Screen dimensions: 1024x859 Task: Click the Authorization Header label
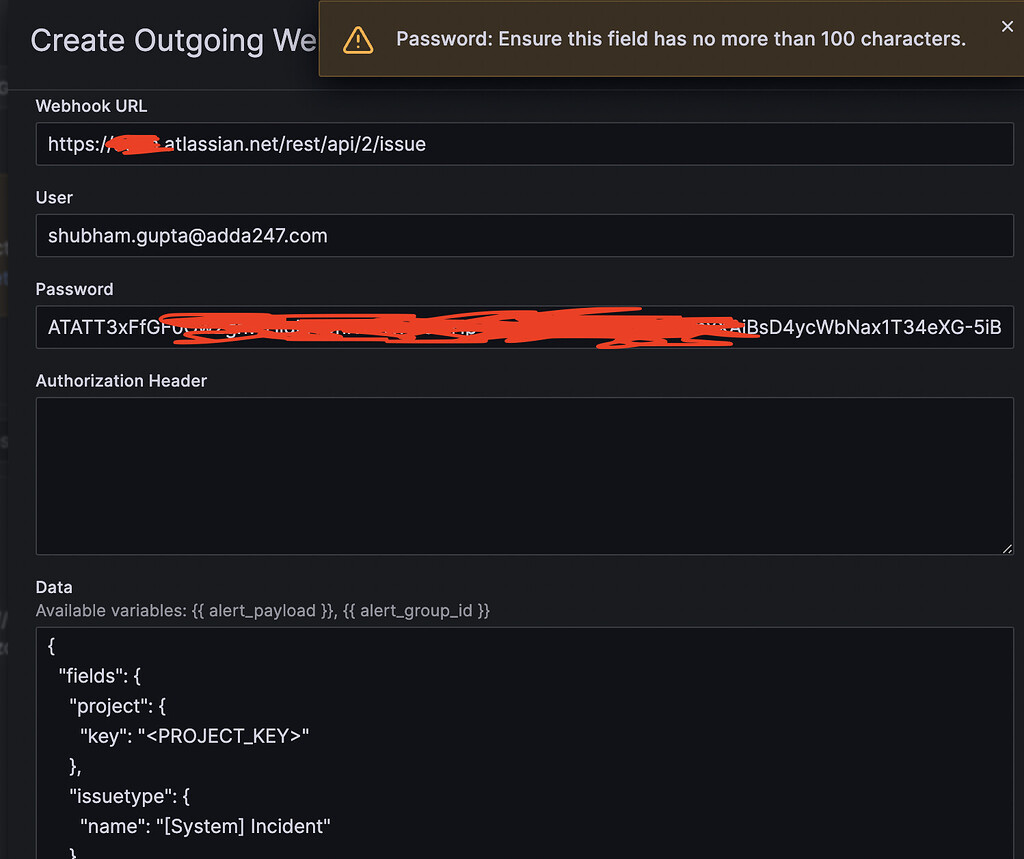121,381
